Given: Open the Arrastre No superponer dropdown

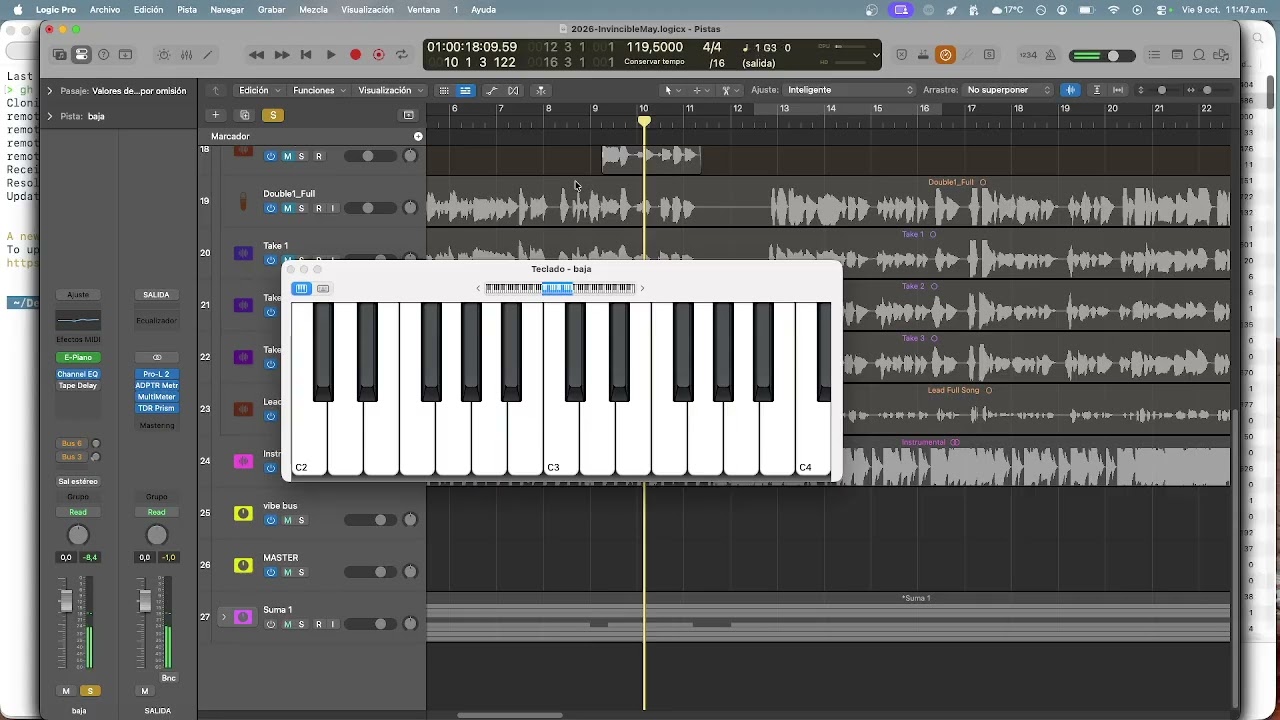Looking at the screenshot, I should coord(1010,90).
